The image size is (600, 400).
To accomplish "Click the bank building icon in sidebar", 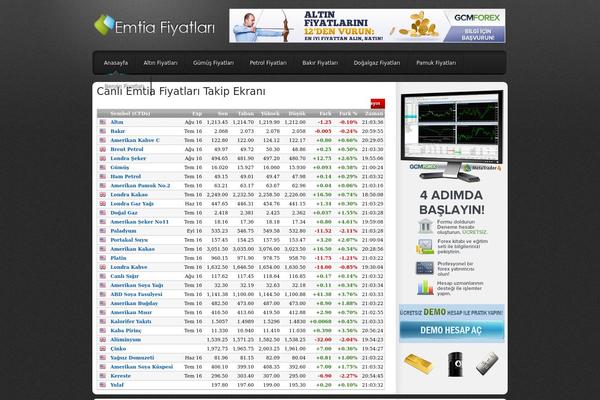I will [x=425, y=226].
